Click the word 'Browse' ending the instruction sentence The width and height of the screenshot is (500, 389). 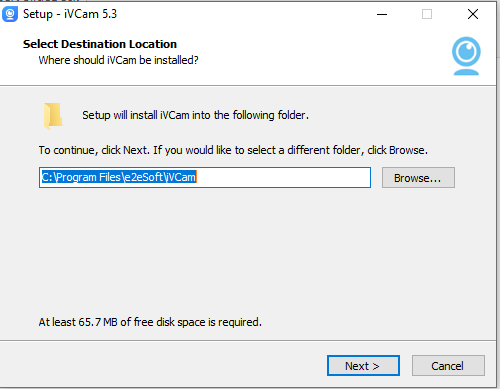407,150
